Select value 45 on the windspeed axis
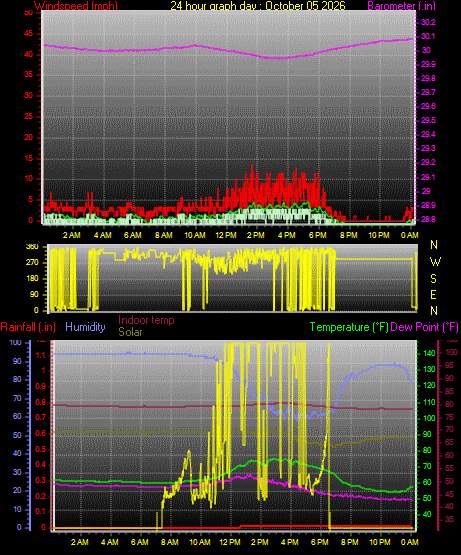Viewport: 461px width, 555px height. pyautogui.click(x=28, y=34)
